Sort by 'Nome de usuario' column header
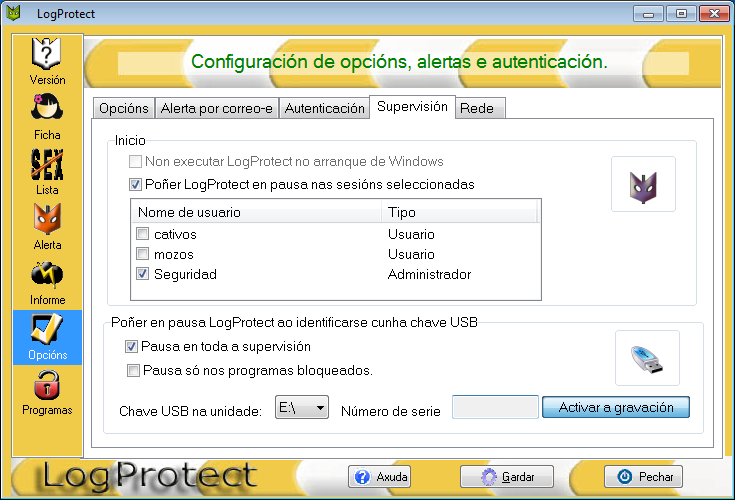 tap(256, 212)
